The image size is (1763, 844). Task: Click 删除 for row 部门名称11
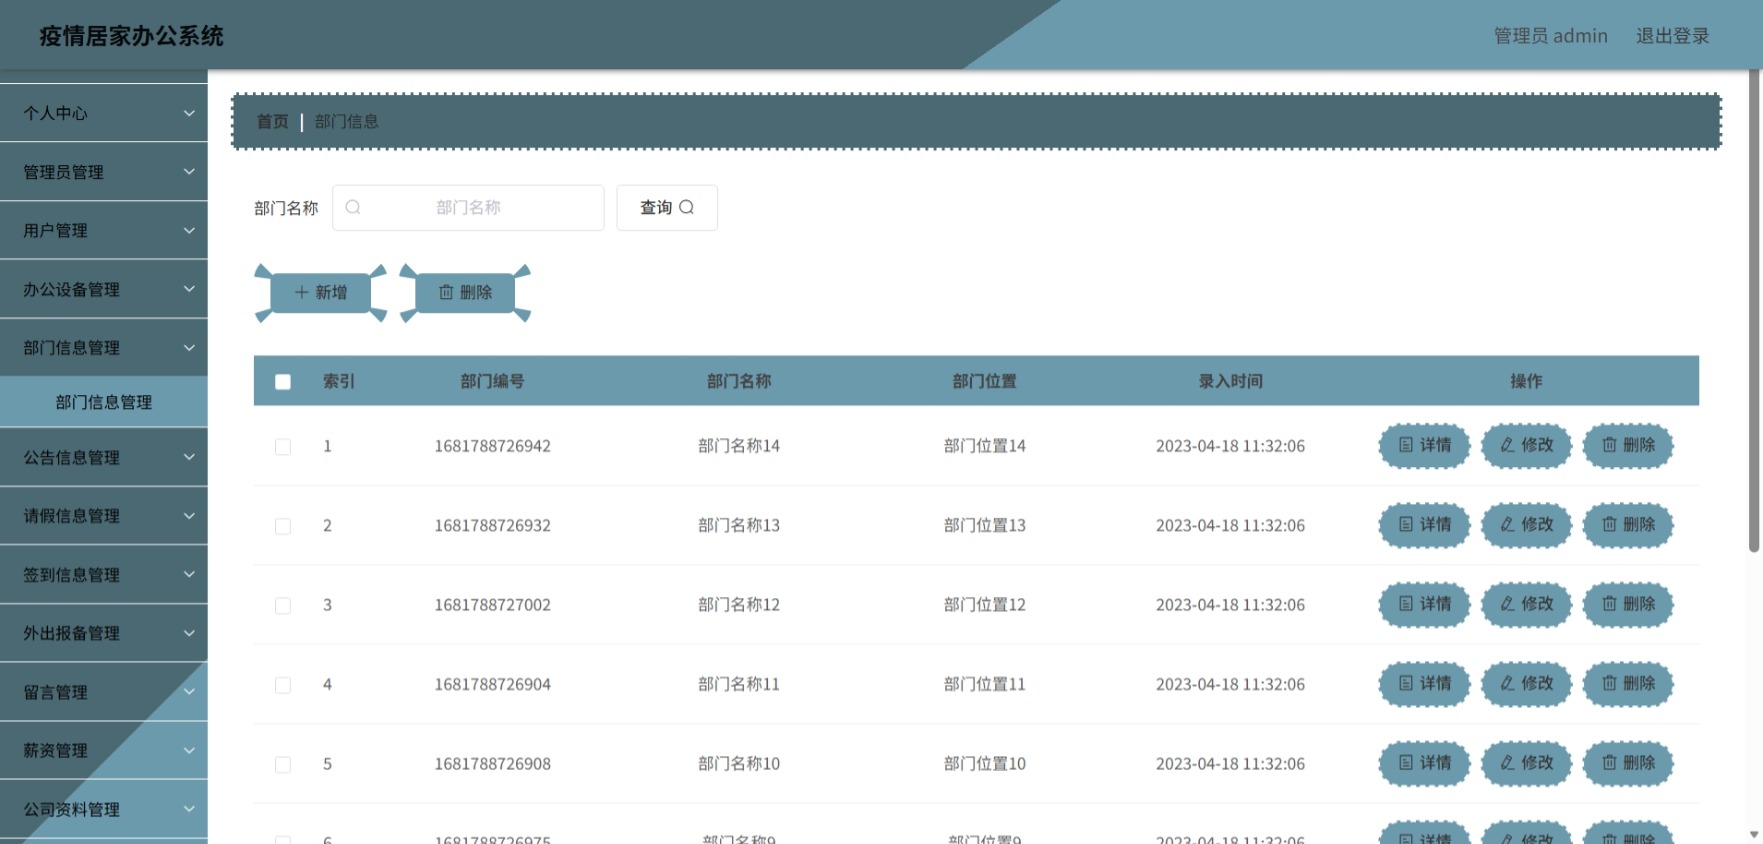coord(1629,684)
